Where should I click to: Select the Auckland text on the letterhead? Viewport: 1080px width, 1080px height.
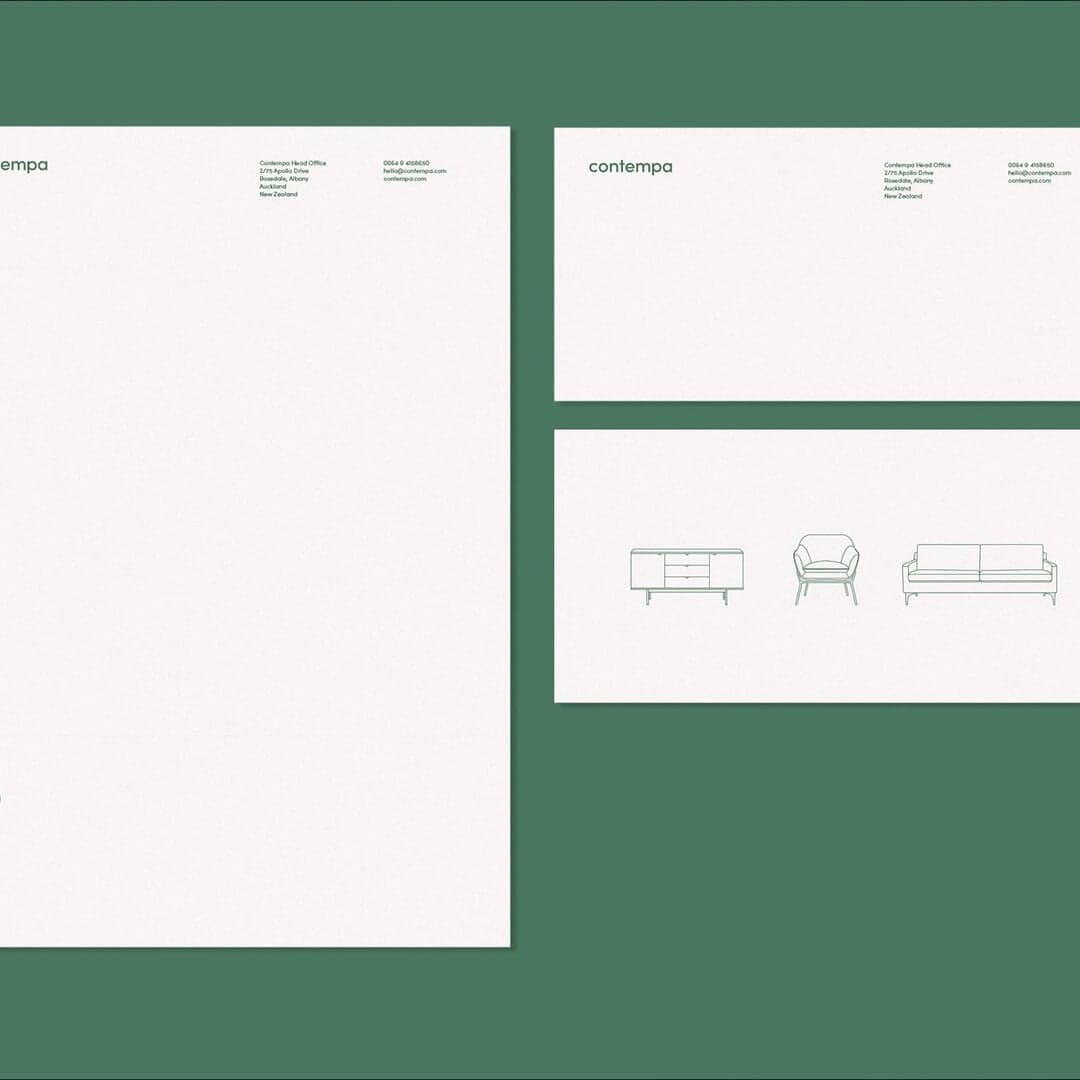271,185
